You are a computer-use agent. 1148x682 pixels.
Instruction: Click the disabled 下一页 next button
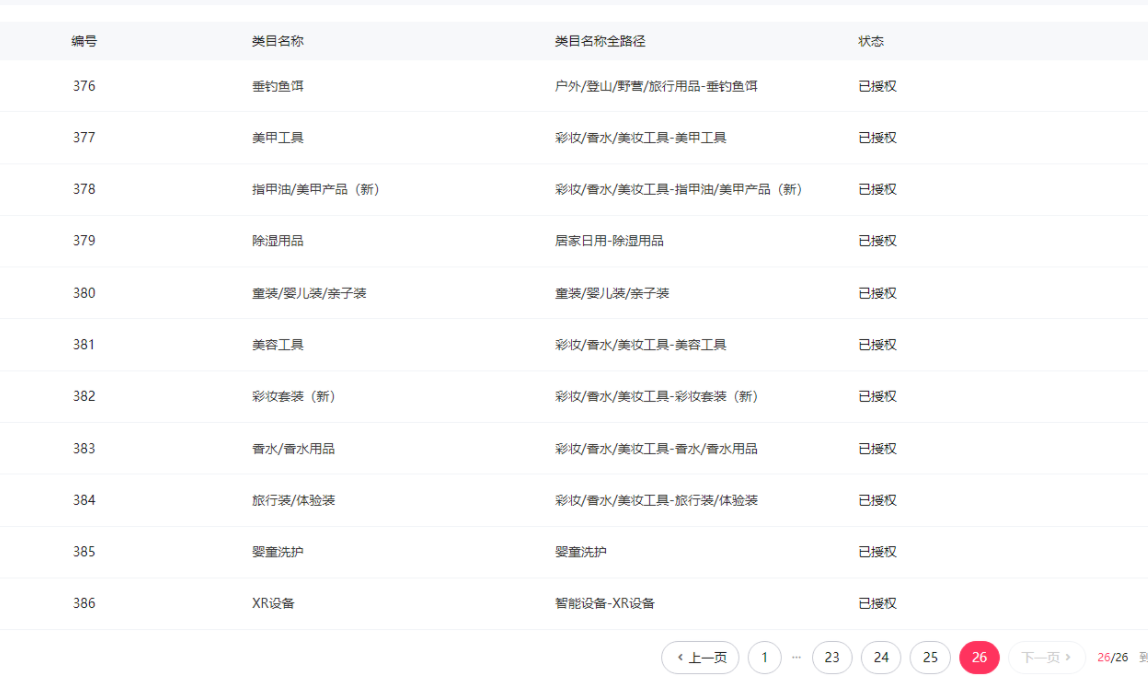(x=1046, y=657)
